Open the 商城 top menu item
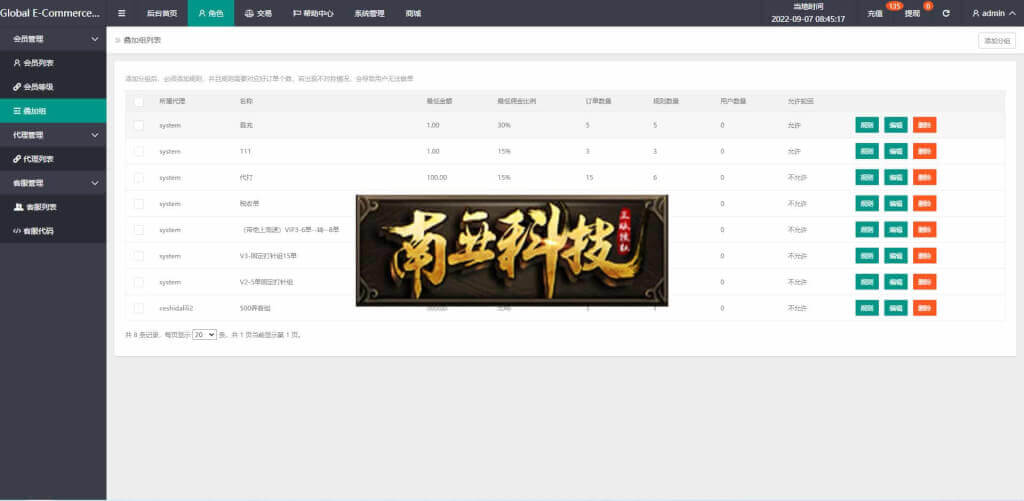Screen dimensions: 1024x501 pos(413,13)
